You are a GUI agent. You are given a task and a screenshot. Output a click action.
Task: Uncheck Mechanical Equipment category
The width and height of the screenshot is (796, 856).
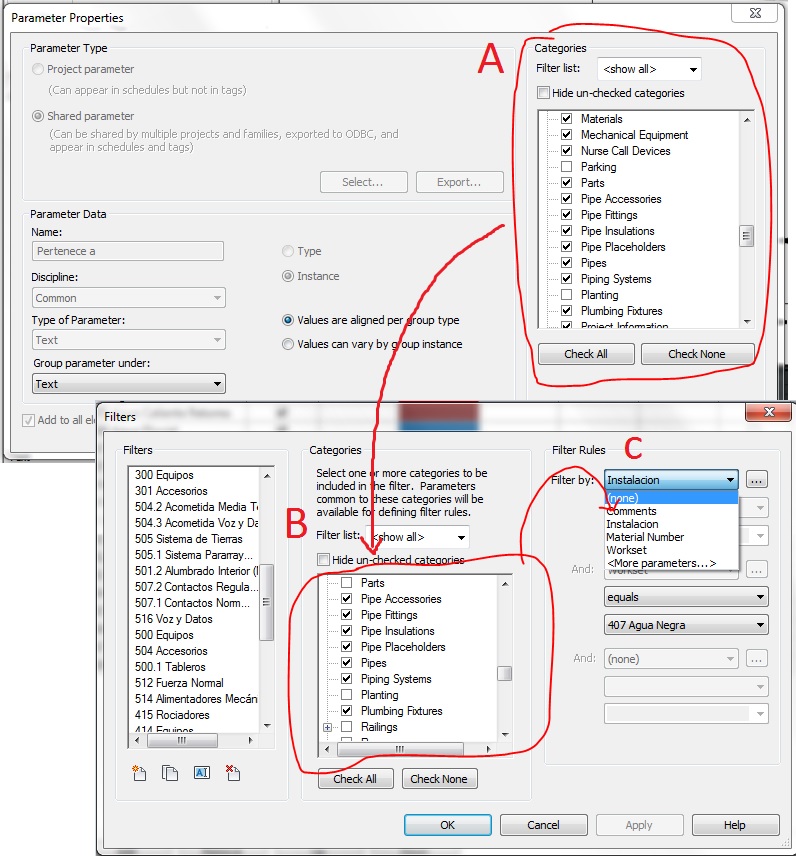pos(567,134)
